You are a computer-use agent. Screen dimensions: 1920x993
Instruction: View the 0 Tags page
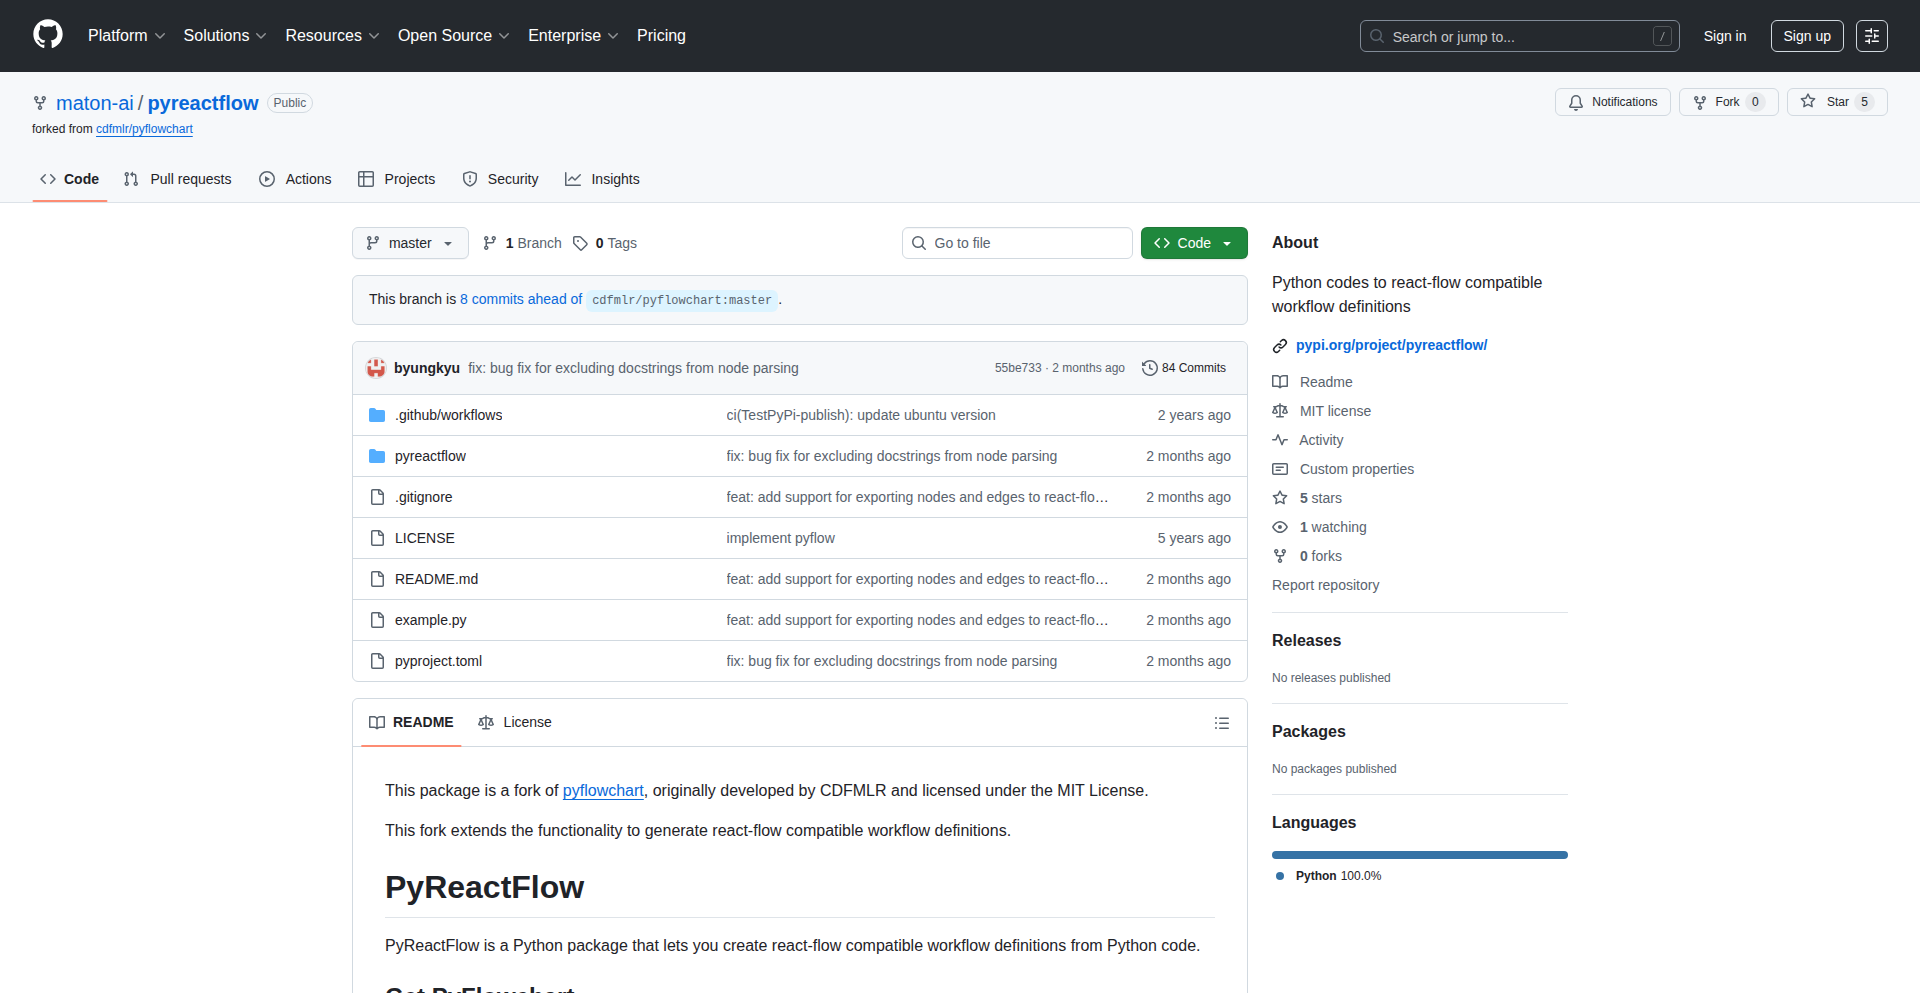605,243
